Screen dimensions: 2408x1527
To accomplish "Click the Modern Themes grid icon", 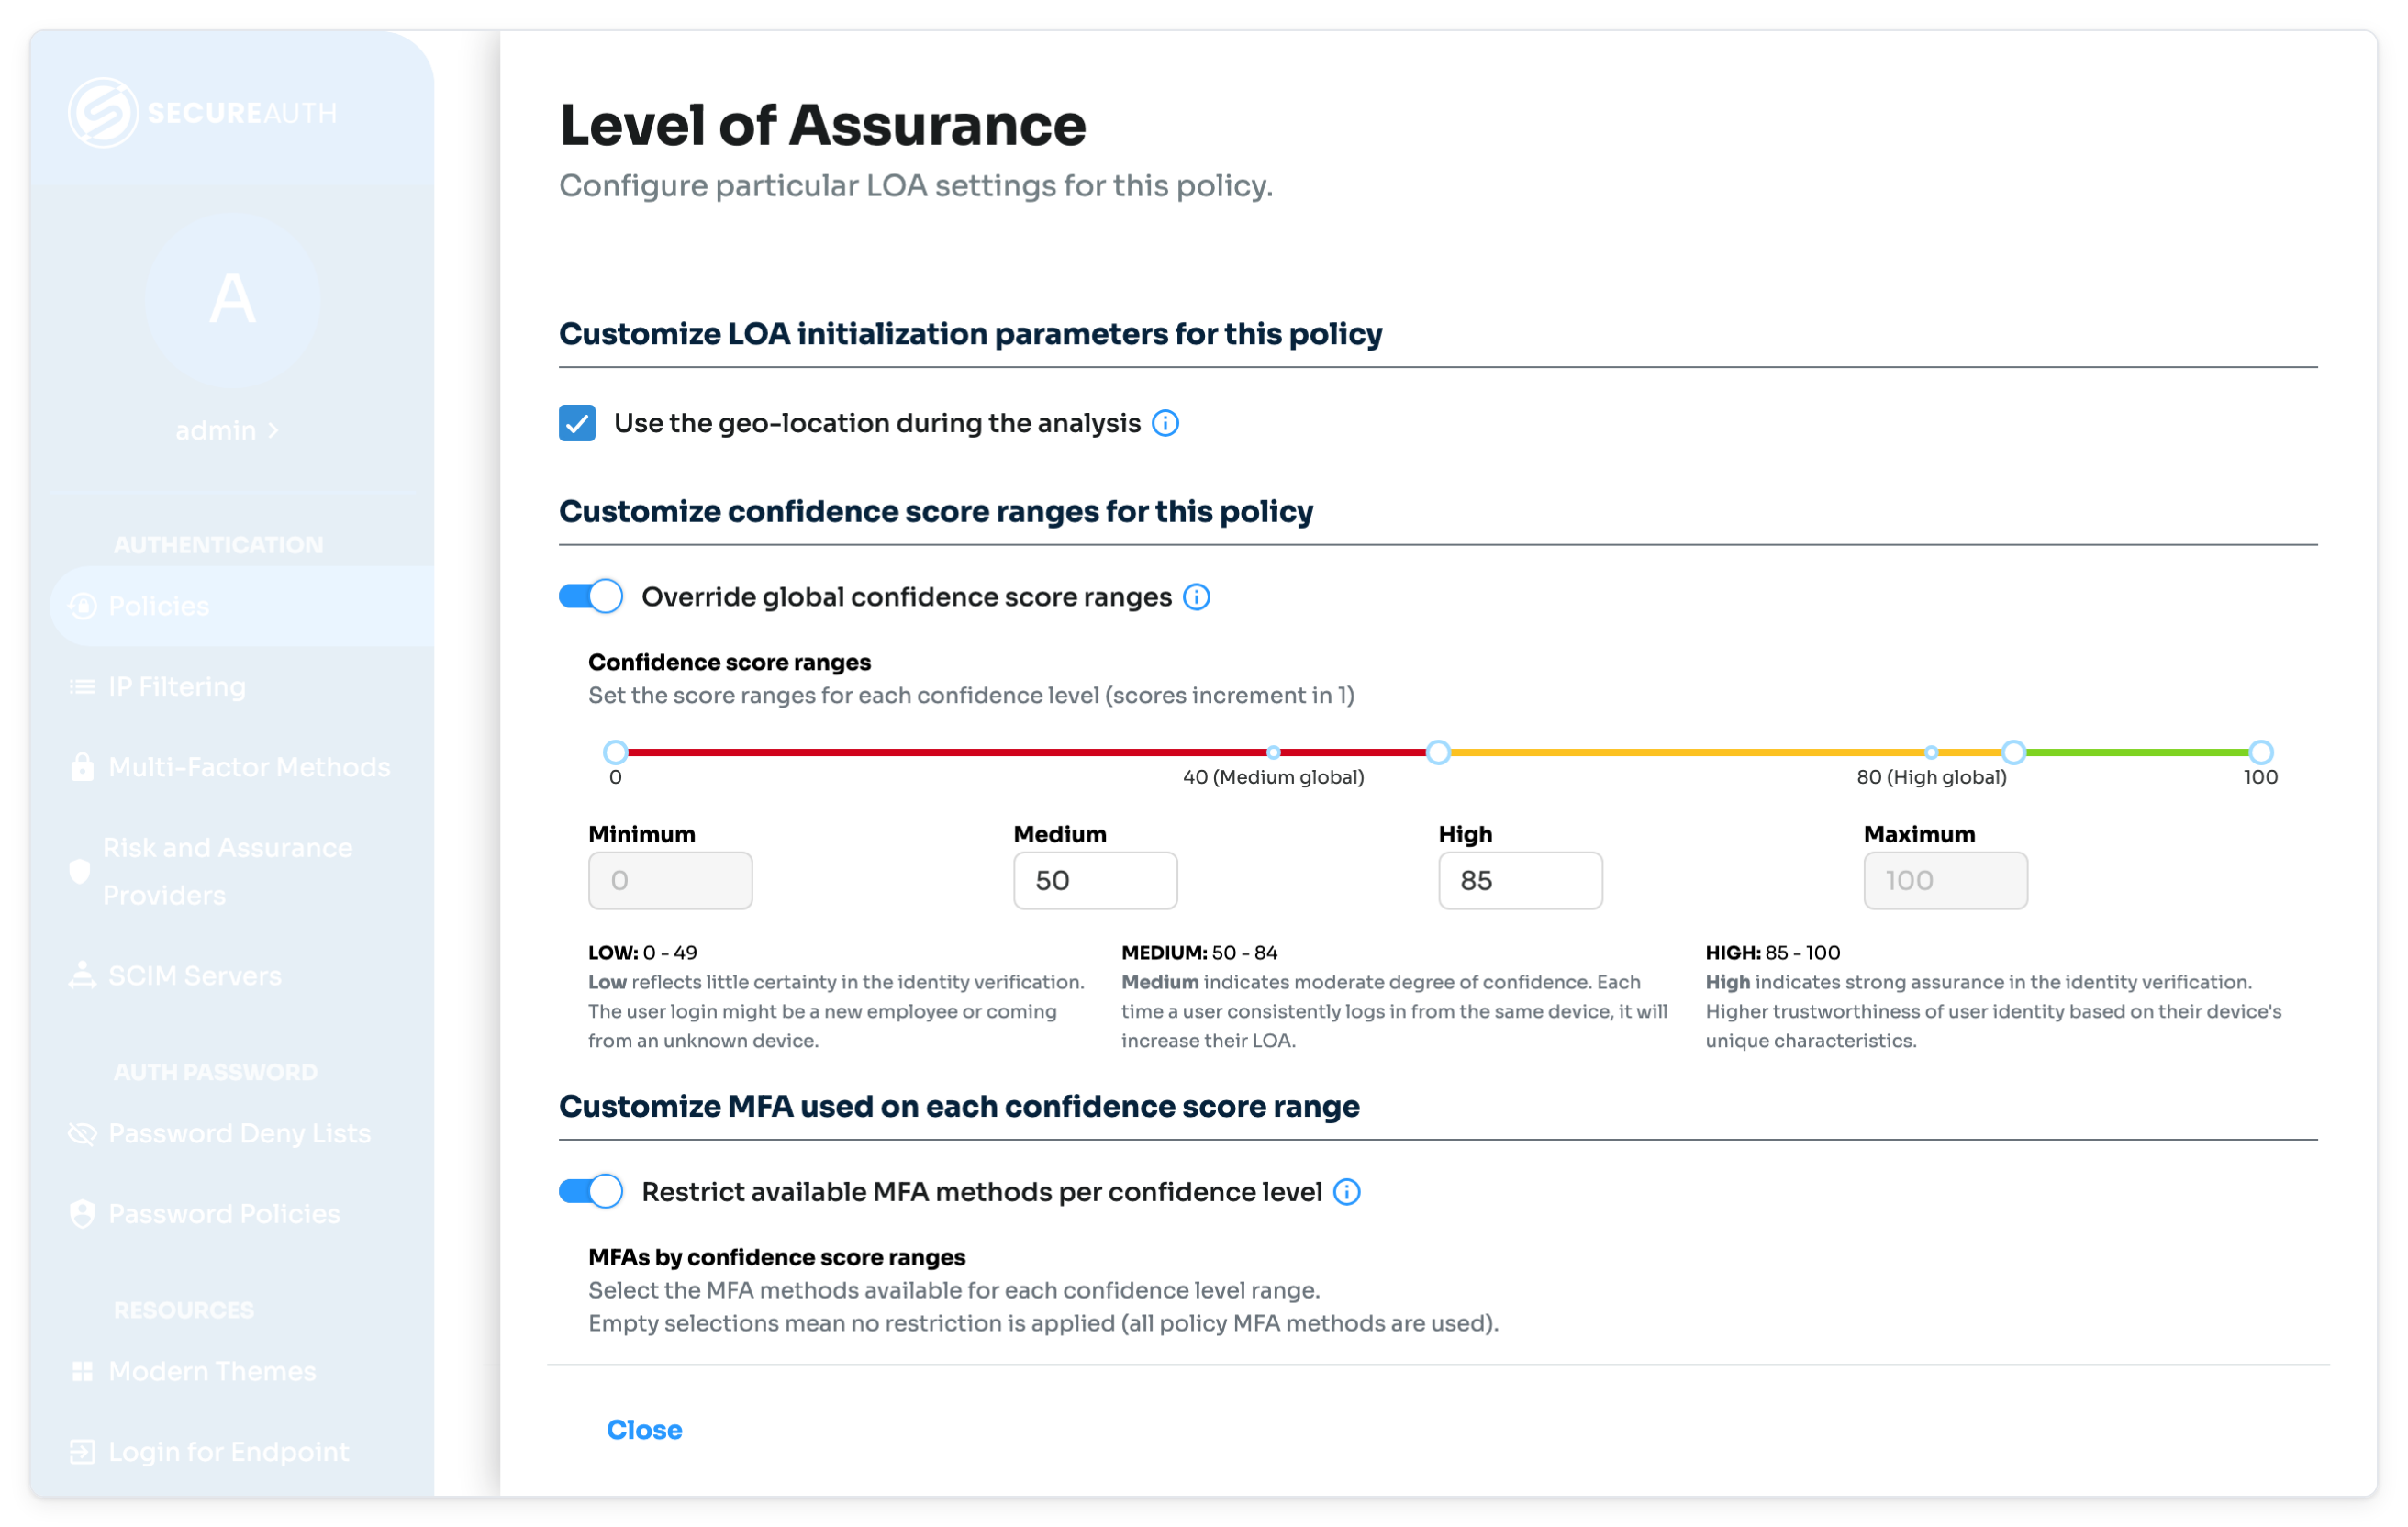I will pyautogui.click(x=82, y=1371).
